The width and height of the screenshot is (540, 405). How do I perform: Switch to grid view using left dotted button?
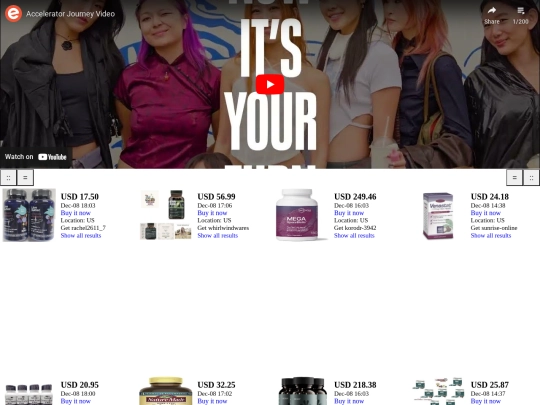(x=8, y=178)
